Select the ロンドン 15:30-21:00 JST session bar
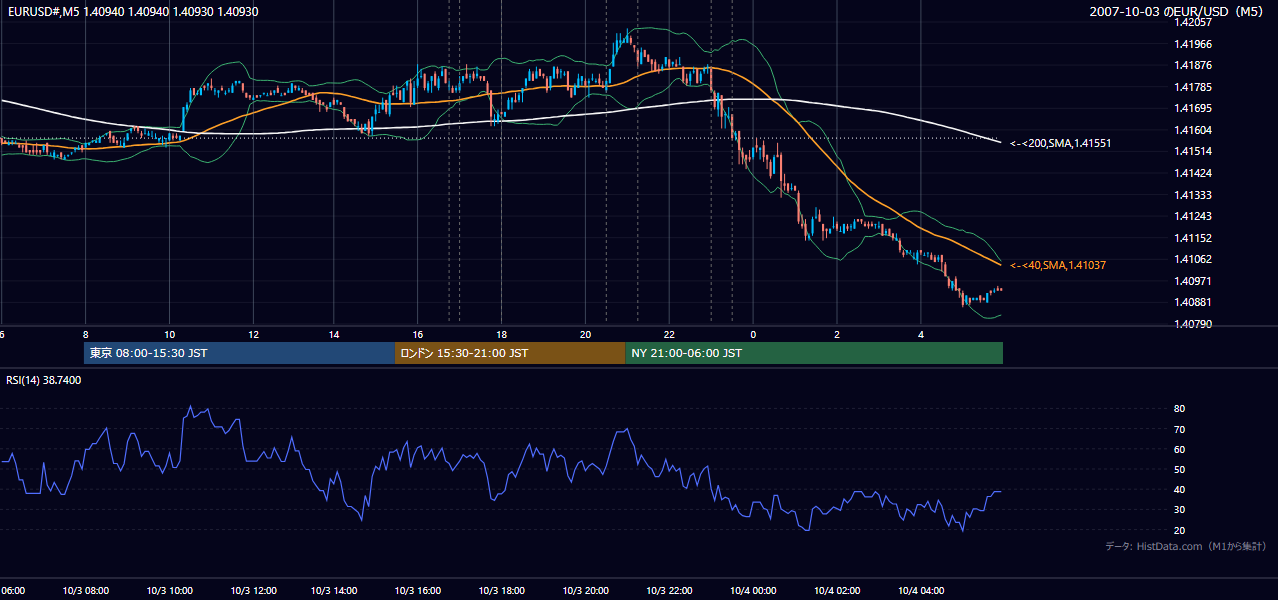Viewport: 1278px width, 600px height. (x=510, y=353)
